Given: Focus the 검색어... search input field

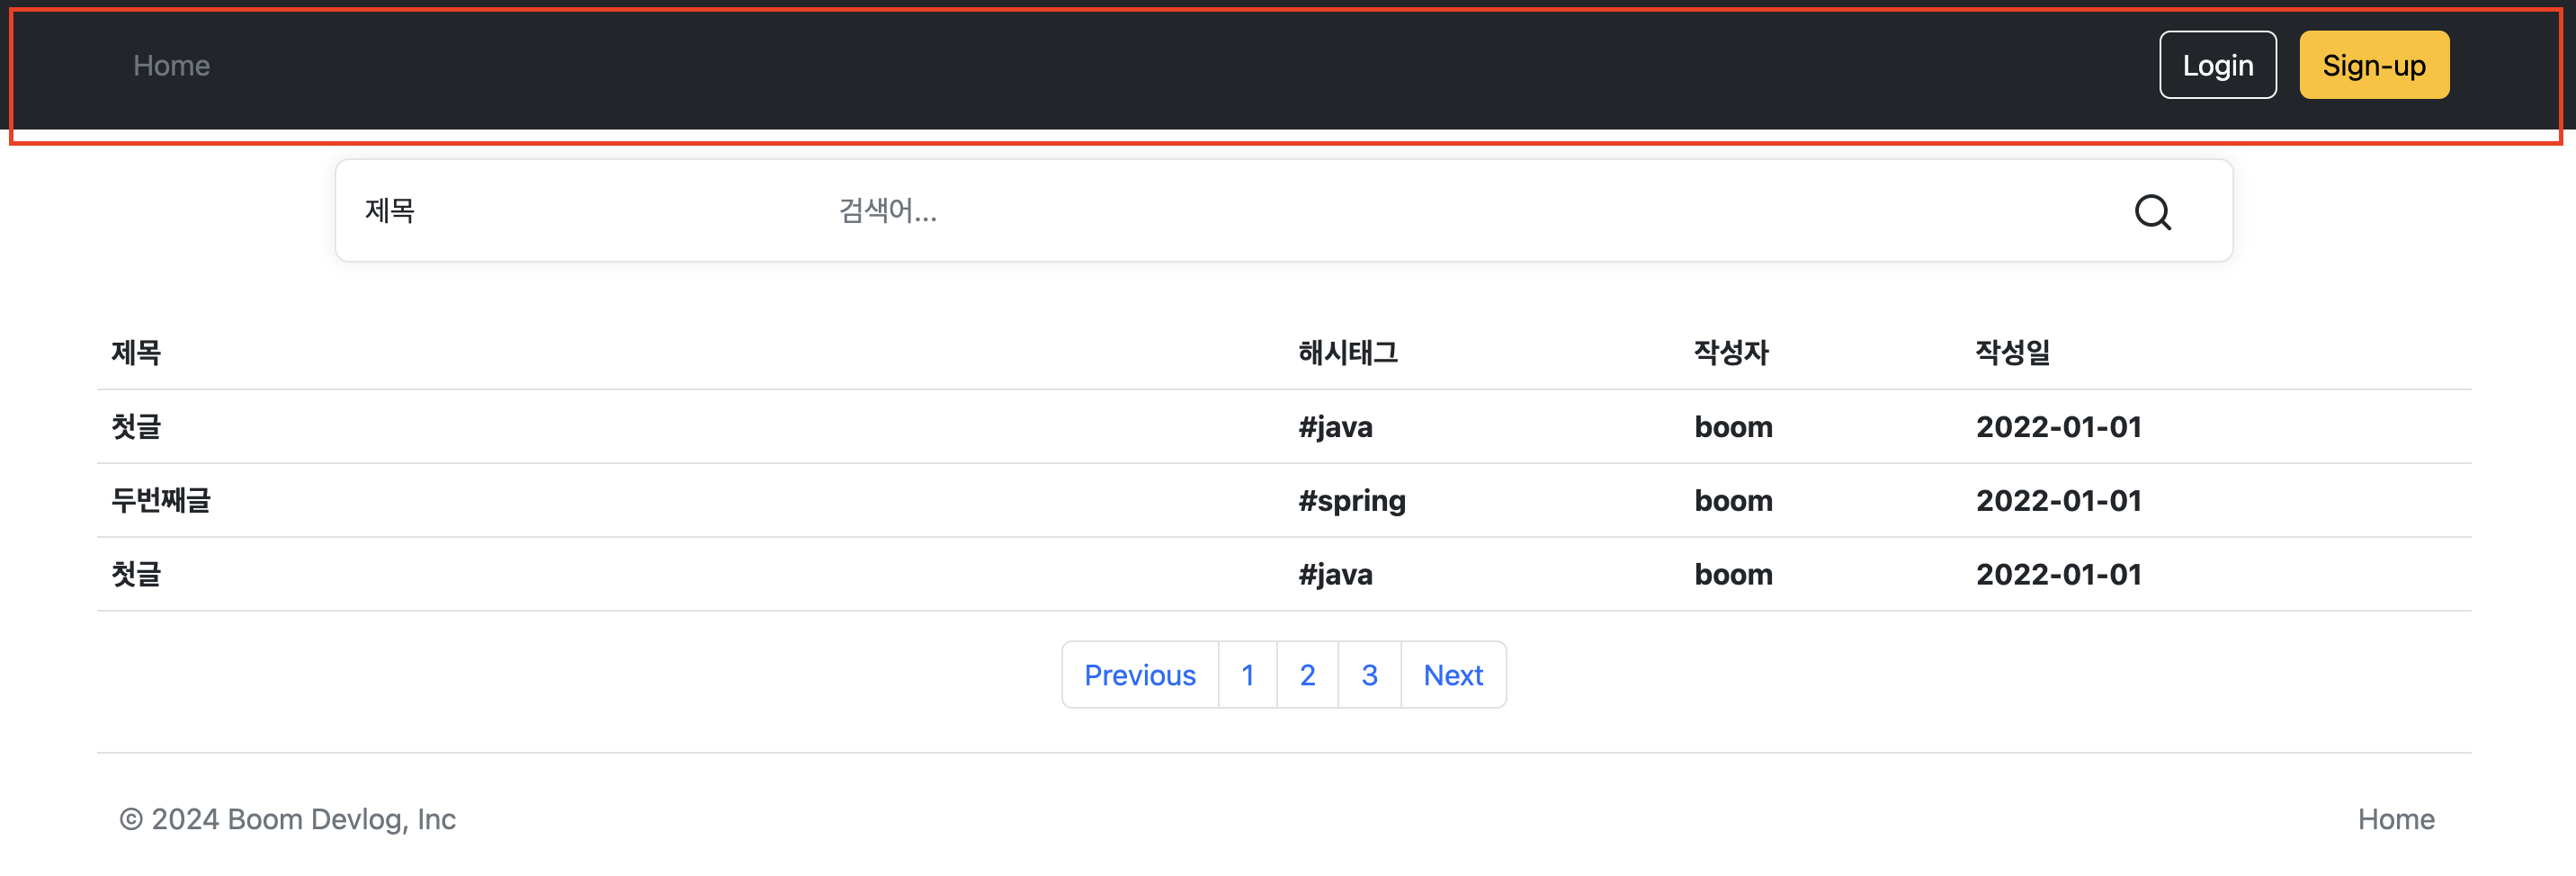Looking at the screenshot, I should point(1450,211).
